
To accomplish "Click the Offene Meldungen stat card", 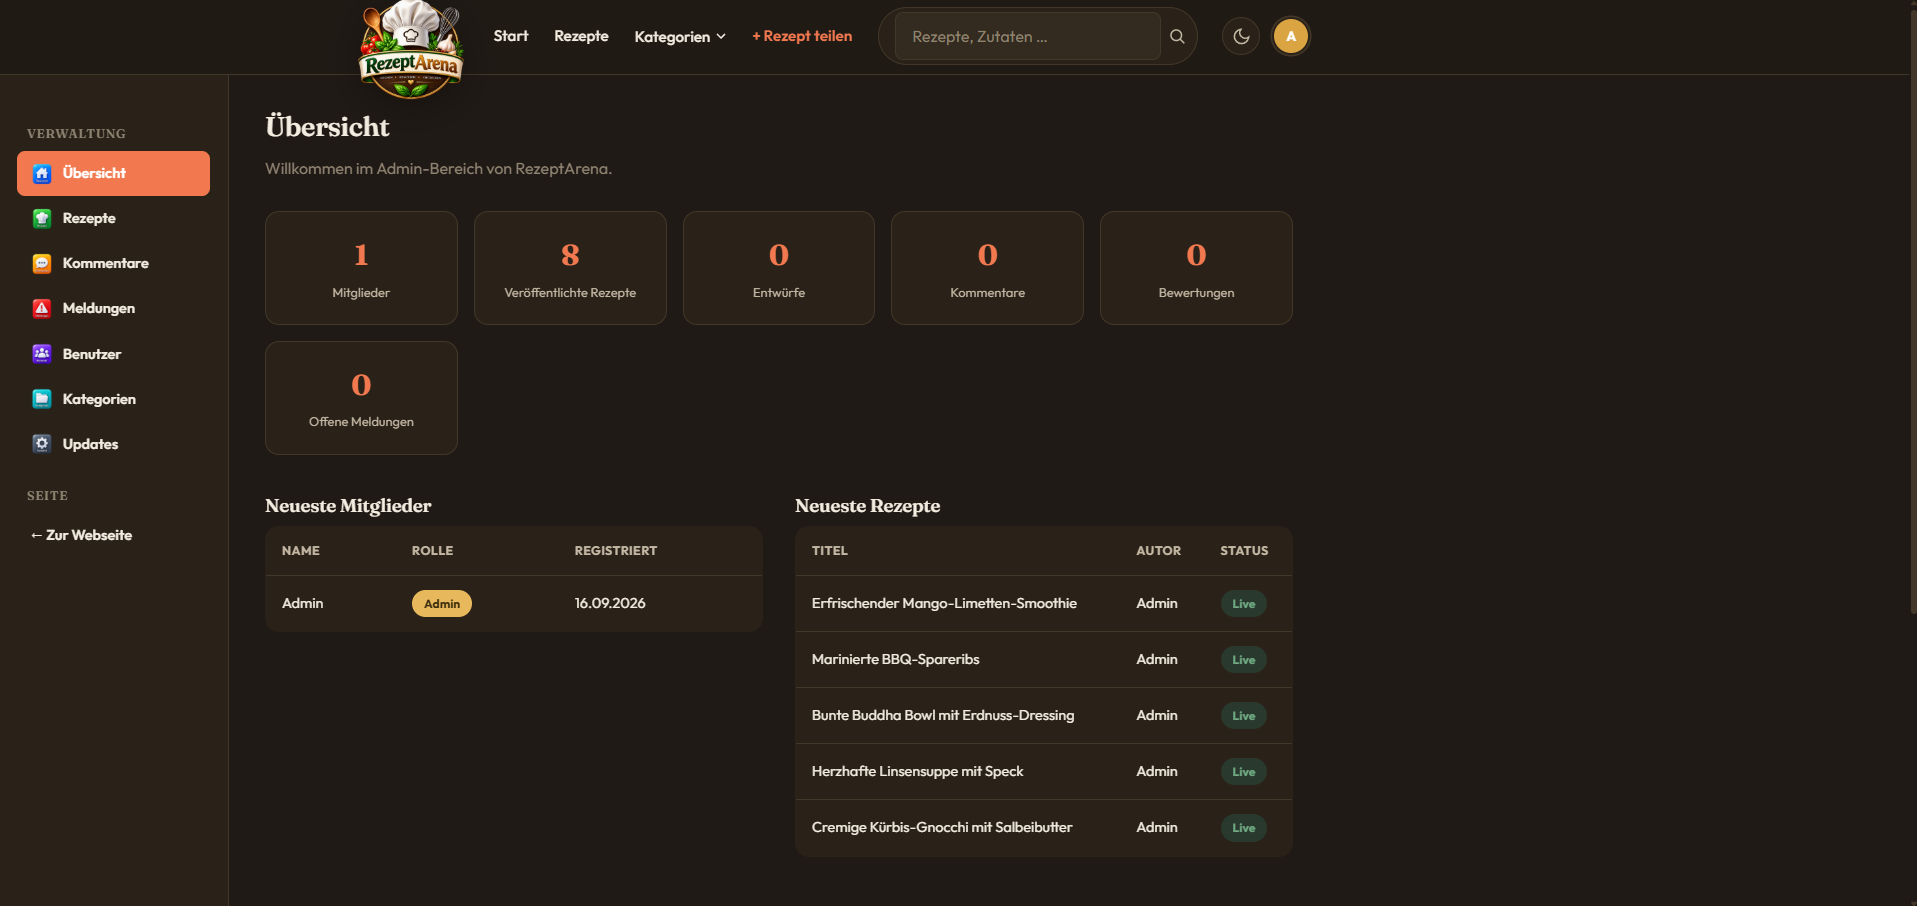I will 361,398.
